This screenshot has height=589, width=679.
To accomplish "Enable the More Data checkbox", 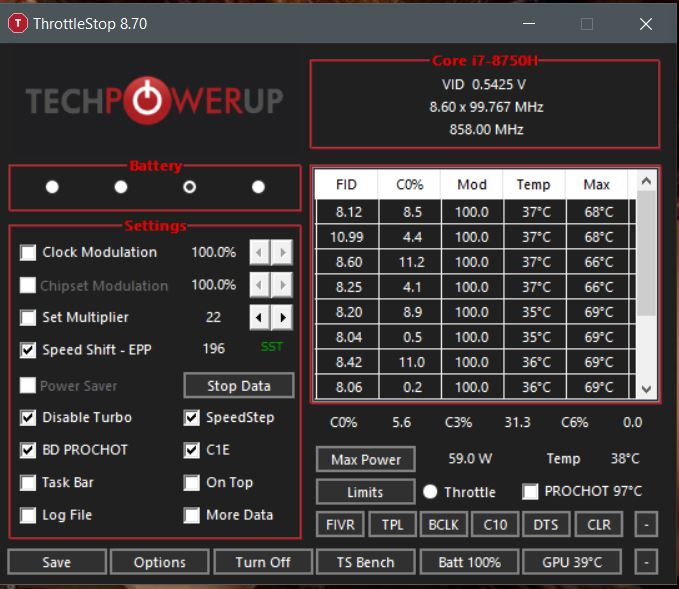I will [x=191, y=515].
